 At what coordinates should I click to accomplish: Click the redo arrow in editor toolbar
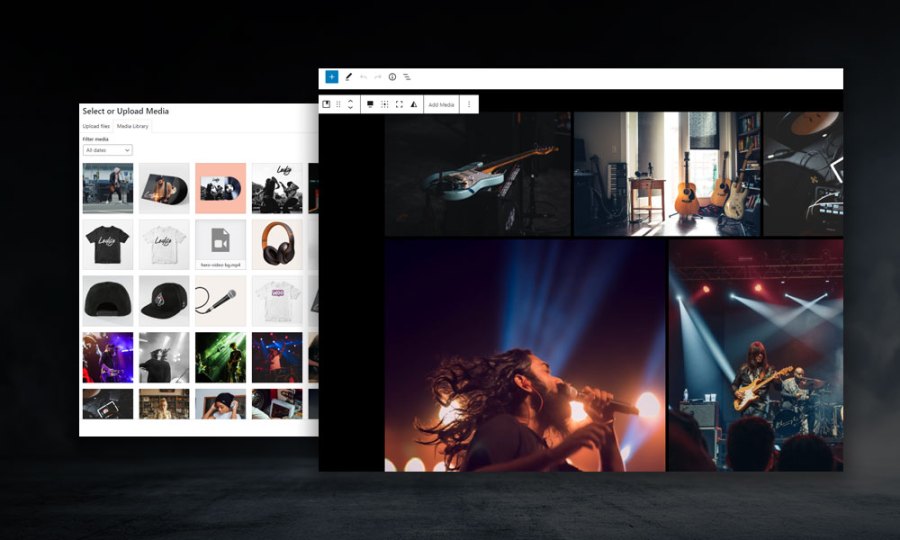378,77
